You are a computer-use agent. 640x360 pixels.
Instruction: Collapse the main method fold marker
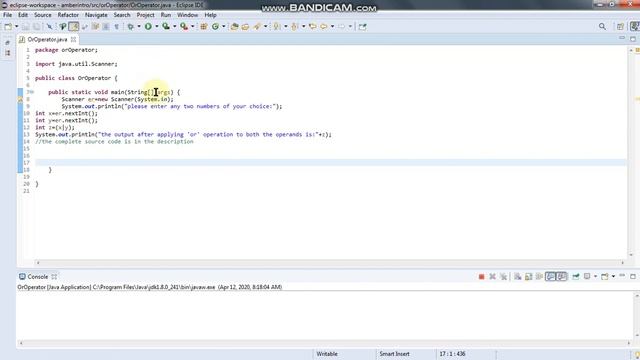pos(31,92)
